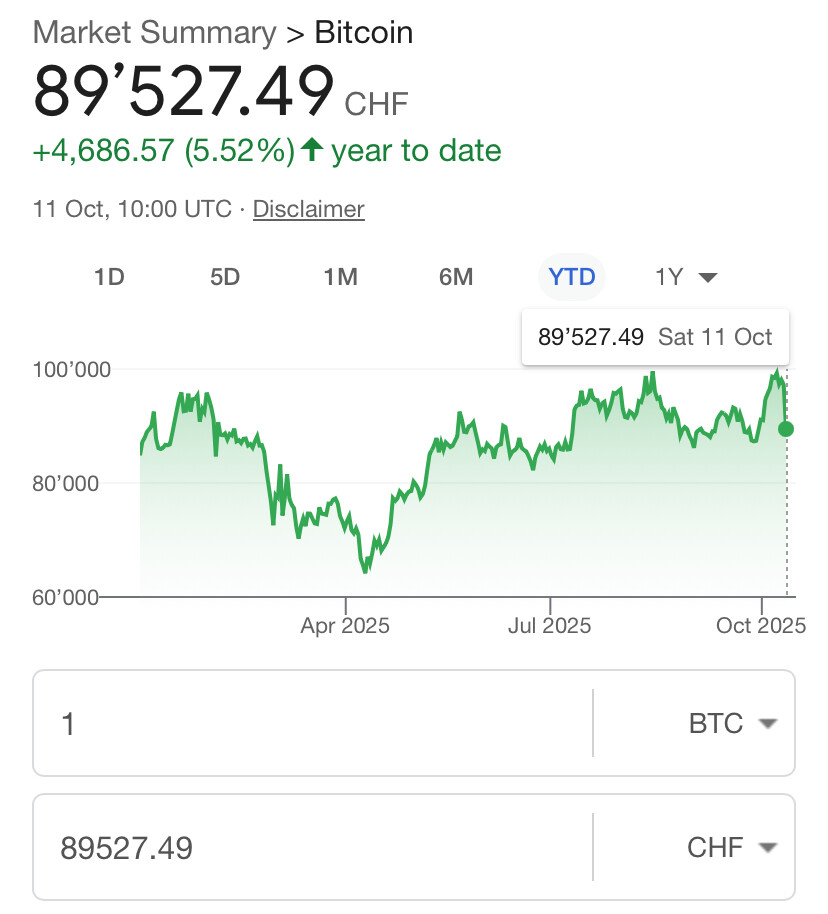Click the Apr 2025 axis label
This screenshot has height=914, width=828.
pos(345,626)
